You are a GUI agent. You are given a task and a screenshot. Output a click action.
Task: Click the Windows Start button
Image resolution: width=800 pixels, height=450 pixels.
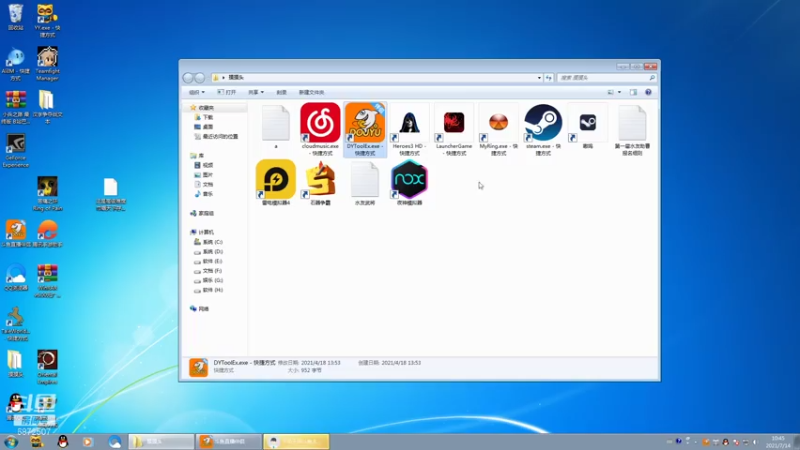[11, 442]
